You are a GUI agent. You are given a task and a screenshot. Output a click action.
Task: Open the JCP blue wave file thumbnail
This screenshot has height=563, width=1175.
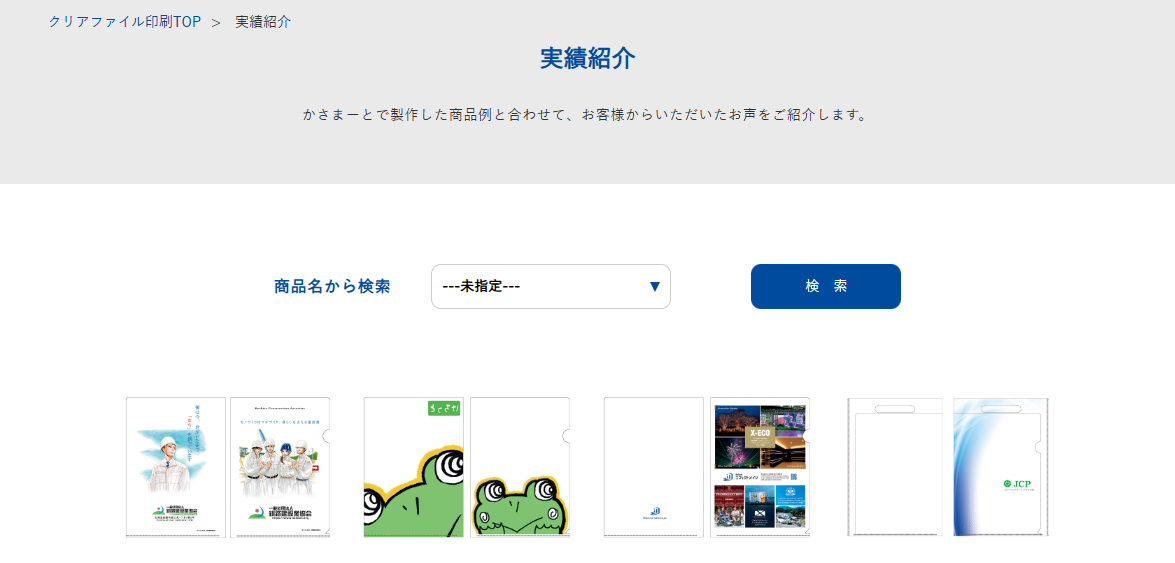(1000, 467)
